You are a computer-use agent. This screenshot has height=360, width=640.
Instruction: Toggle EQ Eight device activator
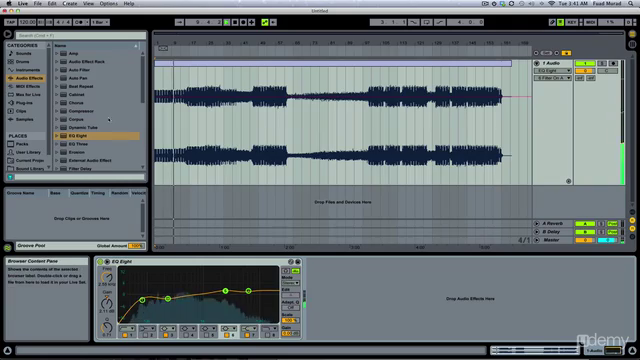(x=100, y=262)
